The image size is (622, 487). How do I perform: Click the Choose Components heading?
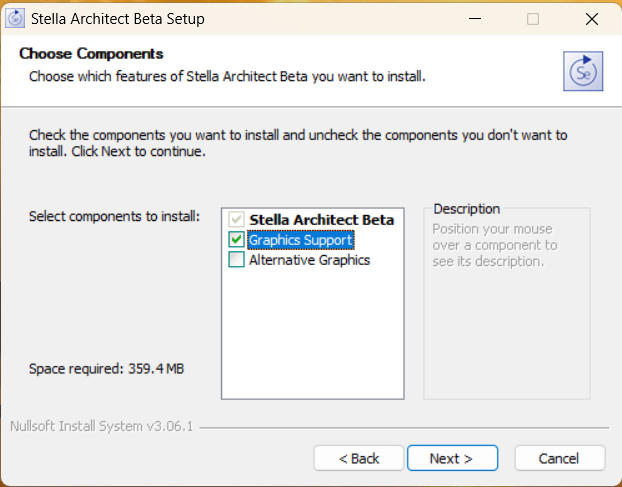coord(91,54)
